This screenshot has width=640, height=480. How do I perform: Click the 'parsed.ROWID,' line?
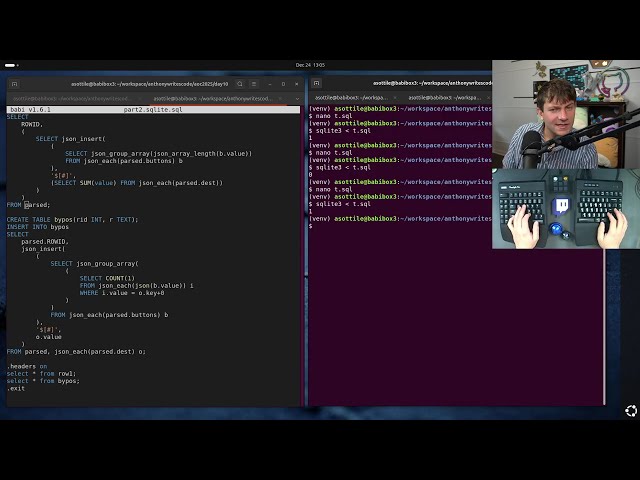45,242
